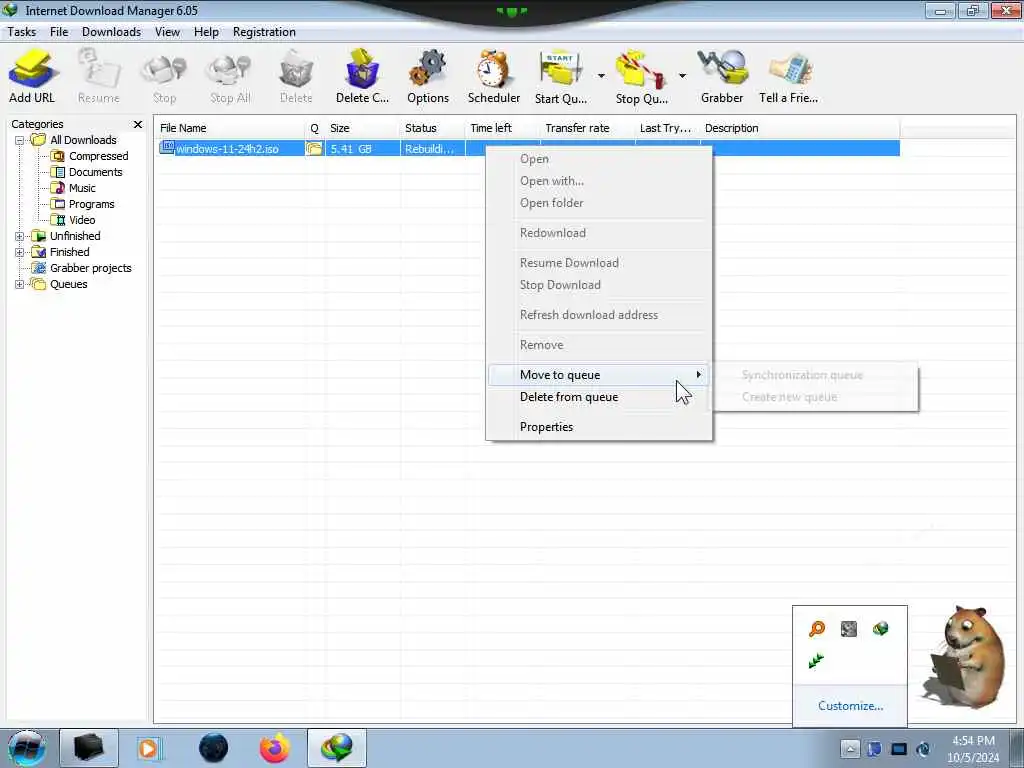Open the Tasks menu
The width and height of the screenshot is (1024, 768).
click(22, 32)
